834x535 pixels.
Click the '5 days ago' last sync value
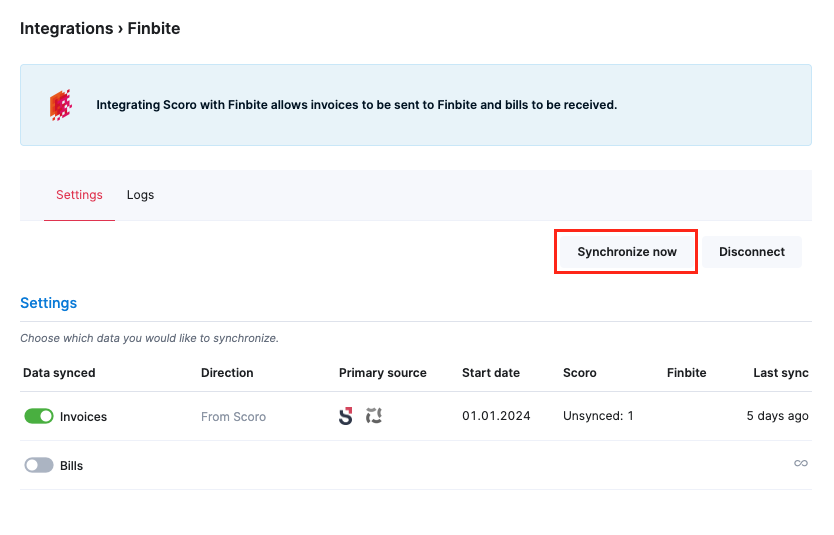(777, 416)
